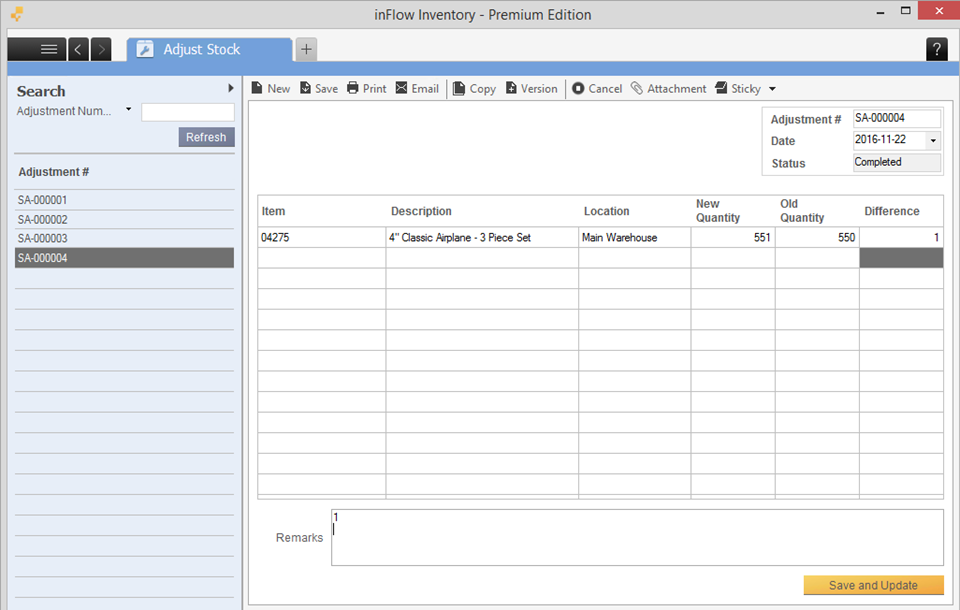This screenshot has height=610, width=960.
Task: Save the current adjustment from toolbar
Action: 319,89
